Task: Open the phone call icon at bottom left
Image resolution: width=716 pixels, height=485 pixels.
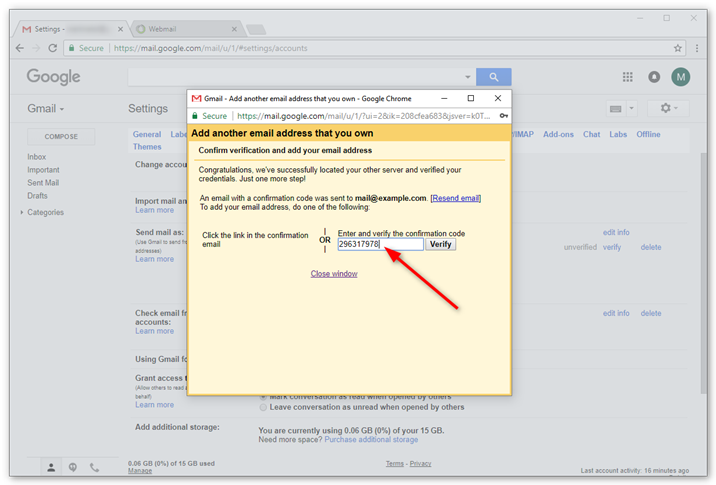Action: coord(95,467)
